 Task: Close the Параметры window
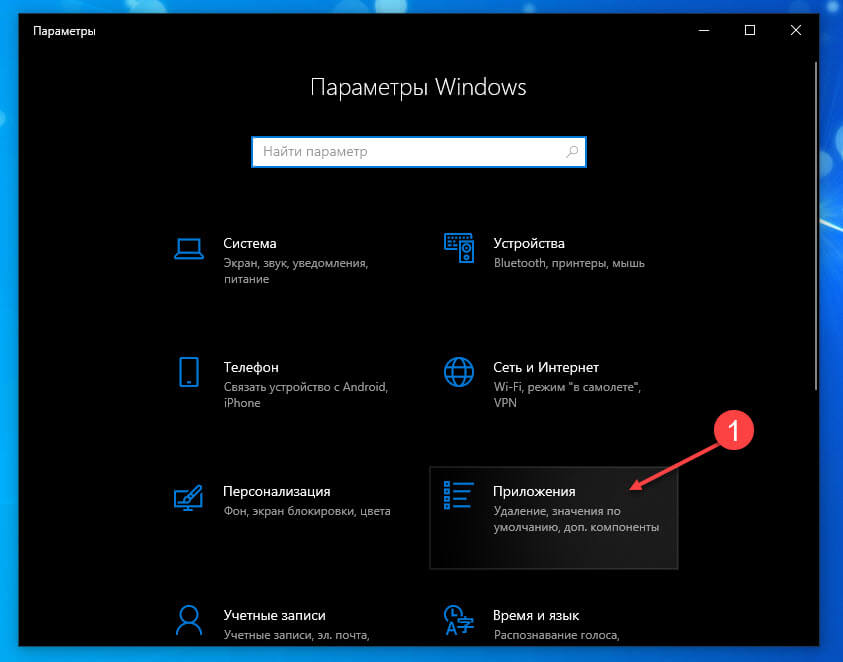[x=796, y=31]
